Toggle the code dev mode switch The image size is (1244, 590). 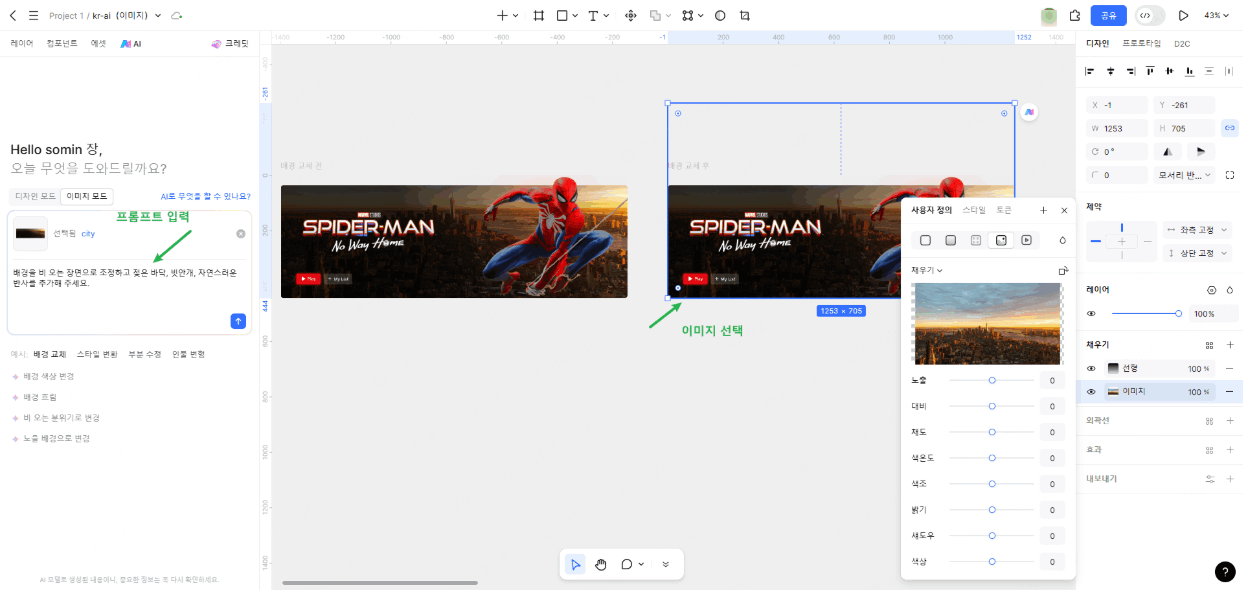pyautogui.click(x=1150, y=16)
